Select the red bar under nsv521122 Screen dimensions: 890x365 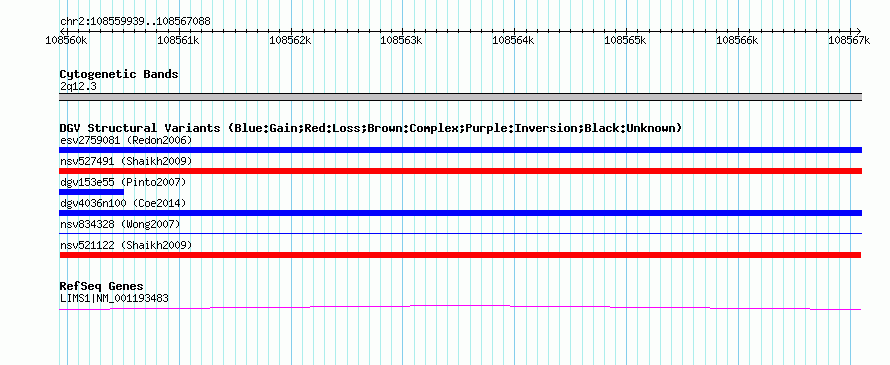460,255
